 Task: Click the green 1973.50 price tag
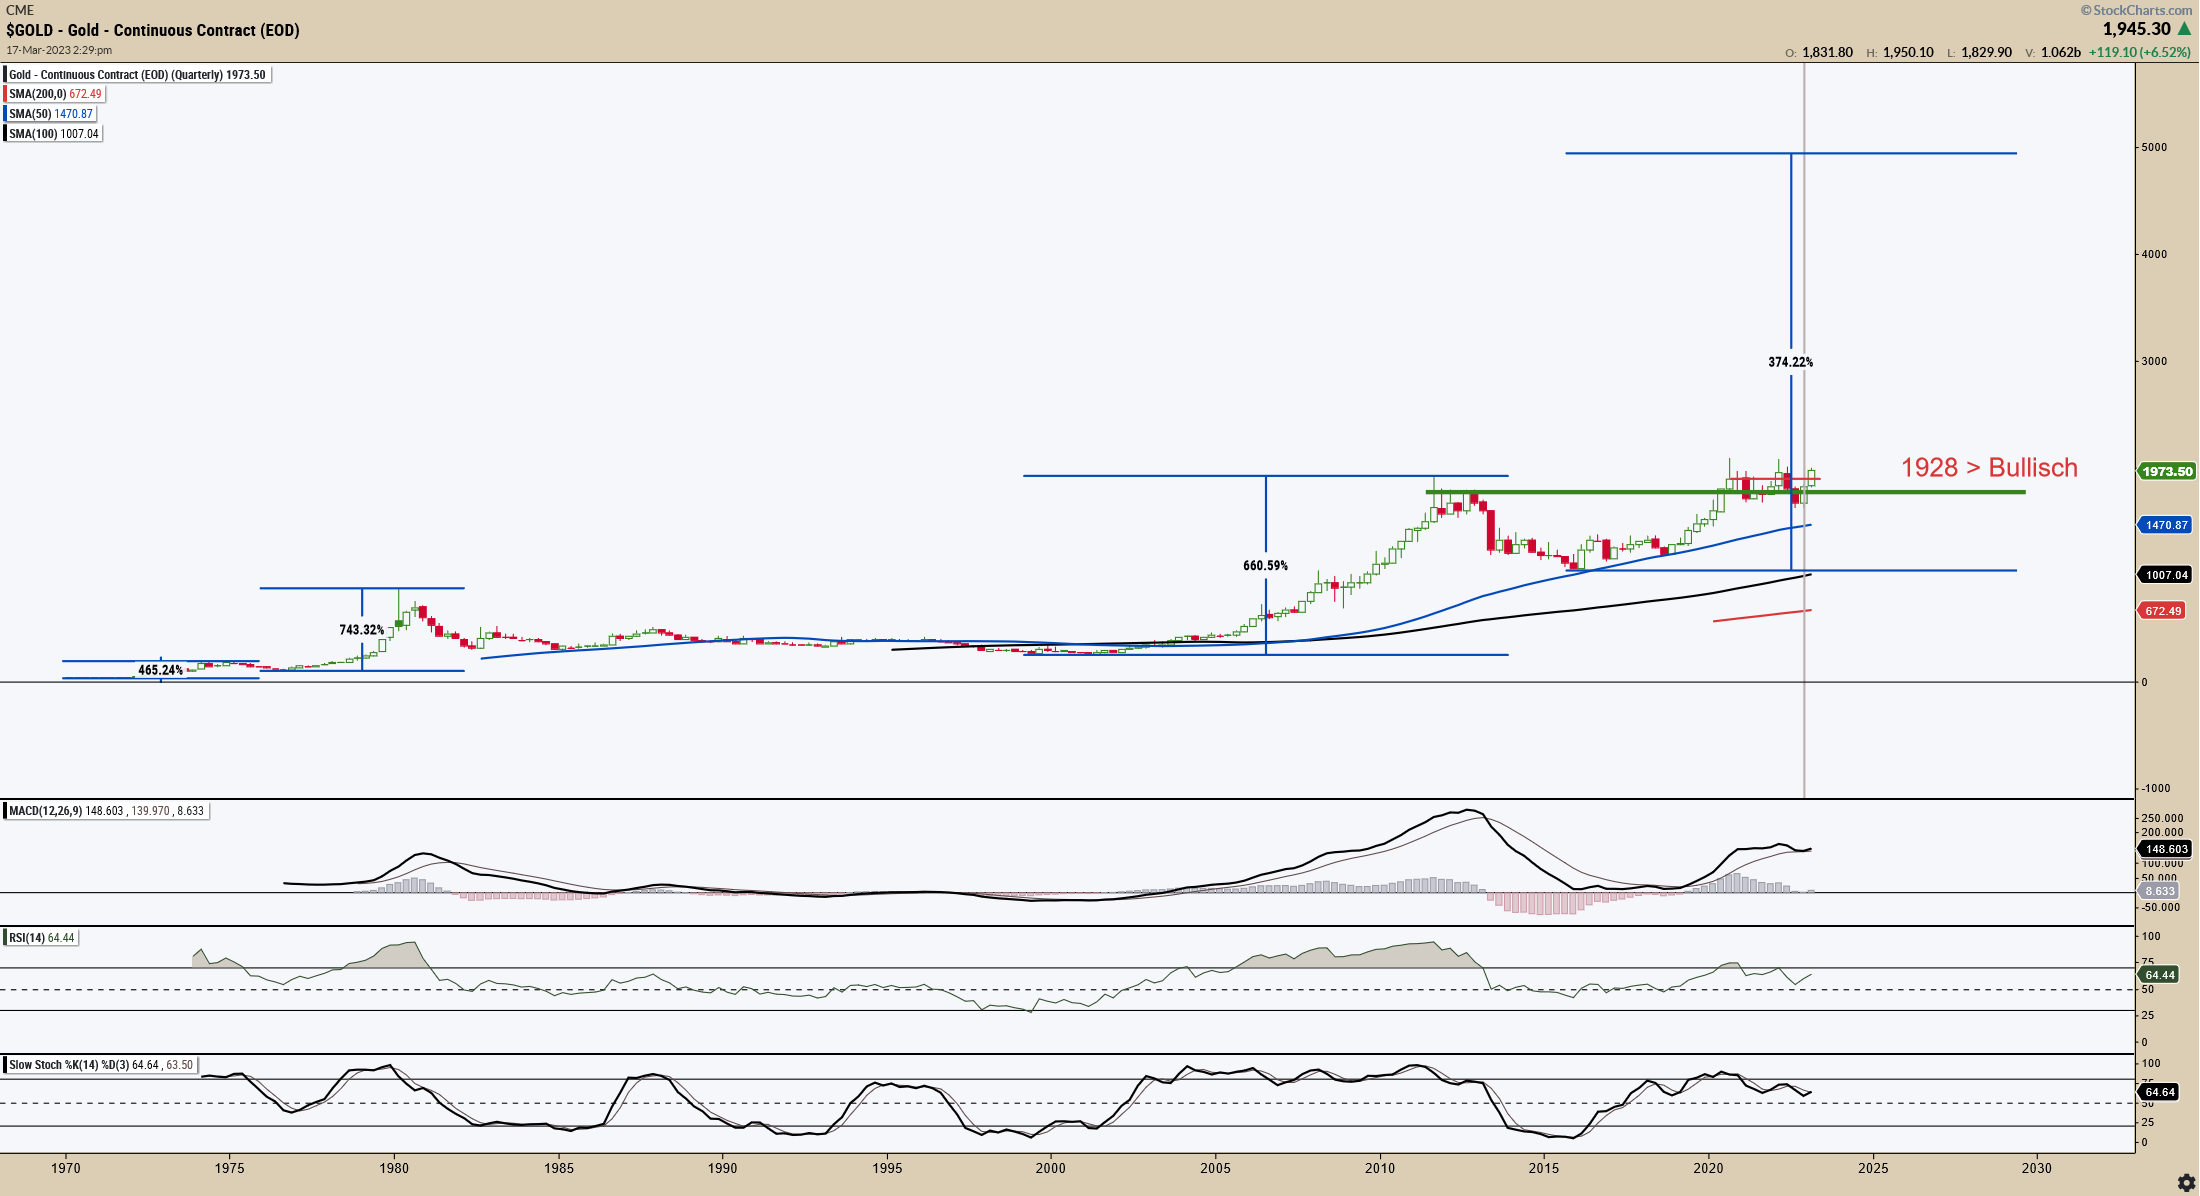pyautogui.click(x=2166, y=471)
